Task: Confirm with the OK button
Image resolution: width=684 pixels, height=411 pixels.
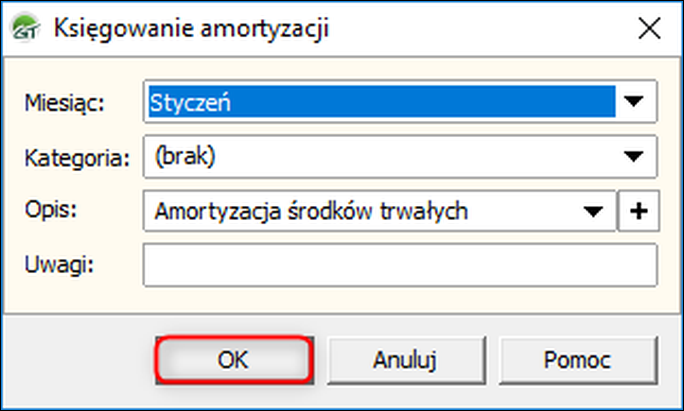Action: click(234, 360)
